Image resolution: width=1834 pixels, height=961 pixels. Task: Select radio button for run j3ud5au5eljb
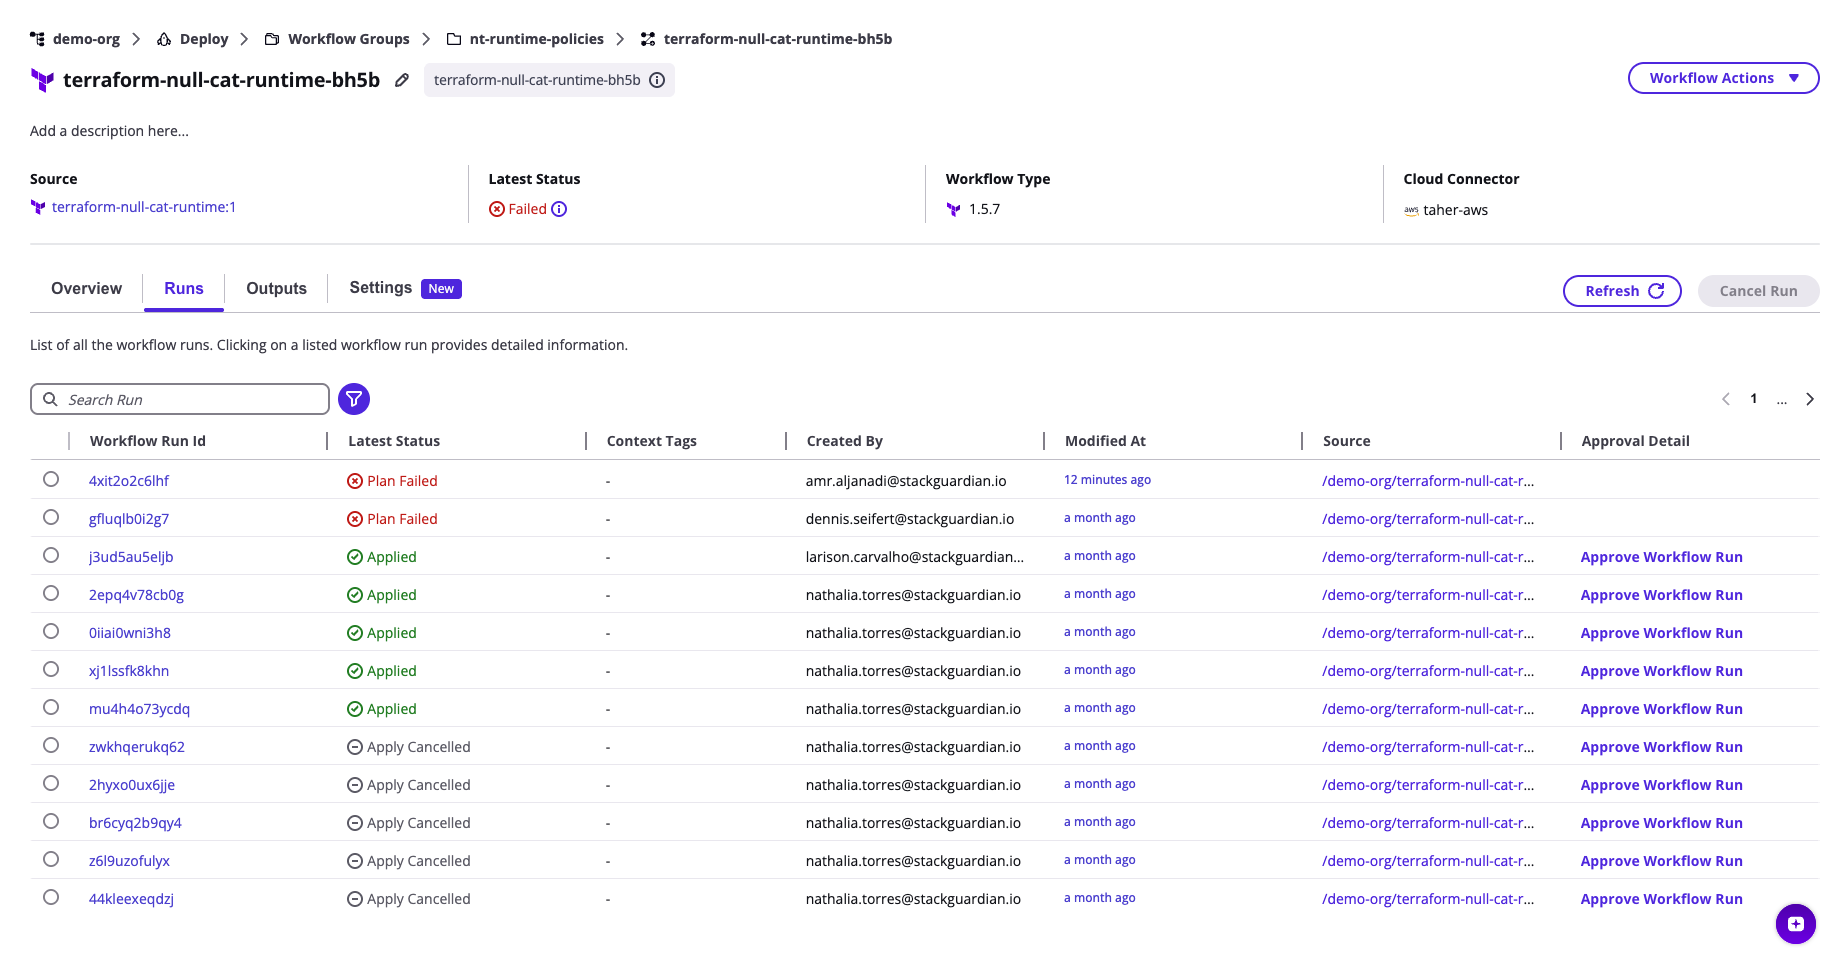[x=51, y=556]
